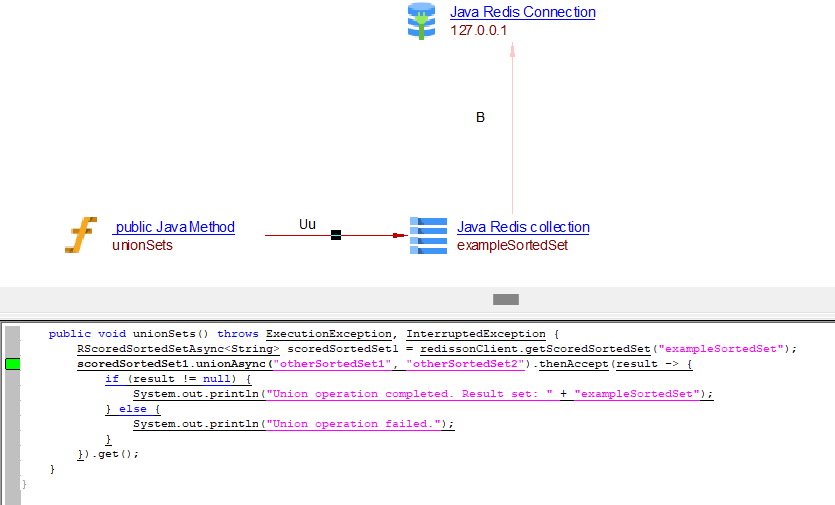The width and height of the screenshot is (835, 505).
Task: Select the black square on the Uu link
Action: pos(336,235)
